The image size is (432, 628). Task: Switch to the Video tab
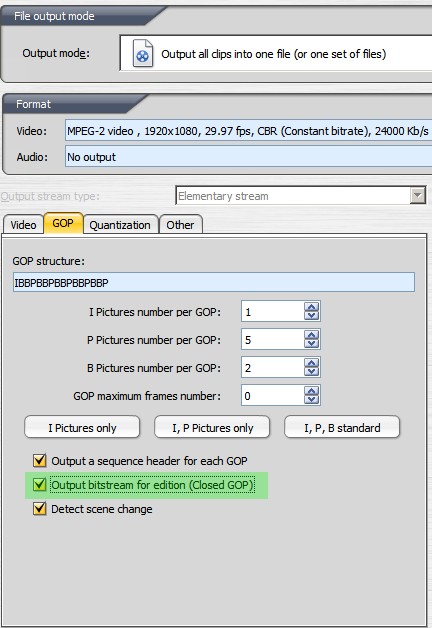23,225
